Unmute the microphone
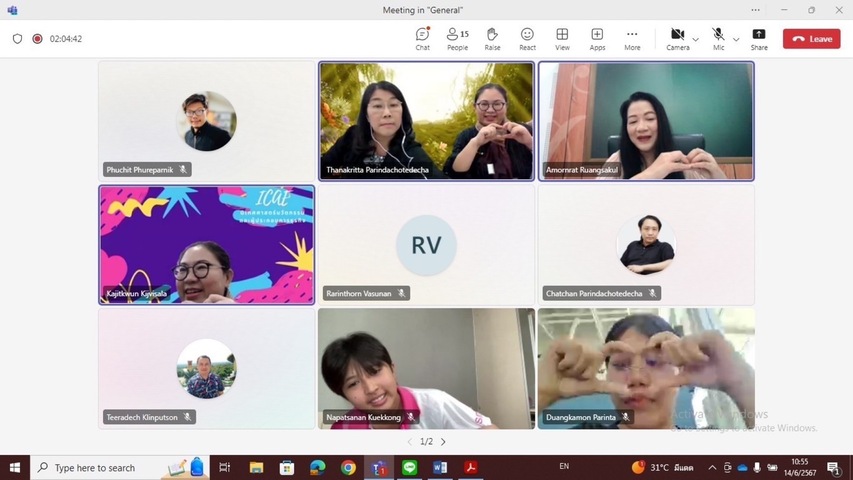Viewport: 853px width, 480px height. [718, 38]
